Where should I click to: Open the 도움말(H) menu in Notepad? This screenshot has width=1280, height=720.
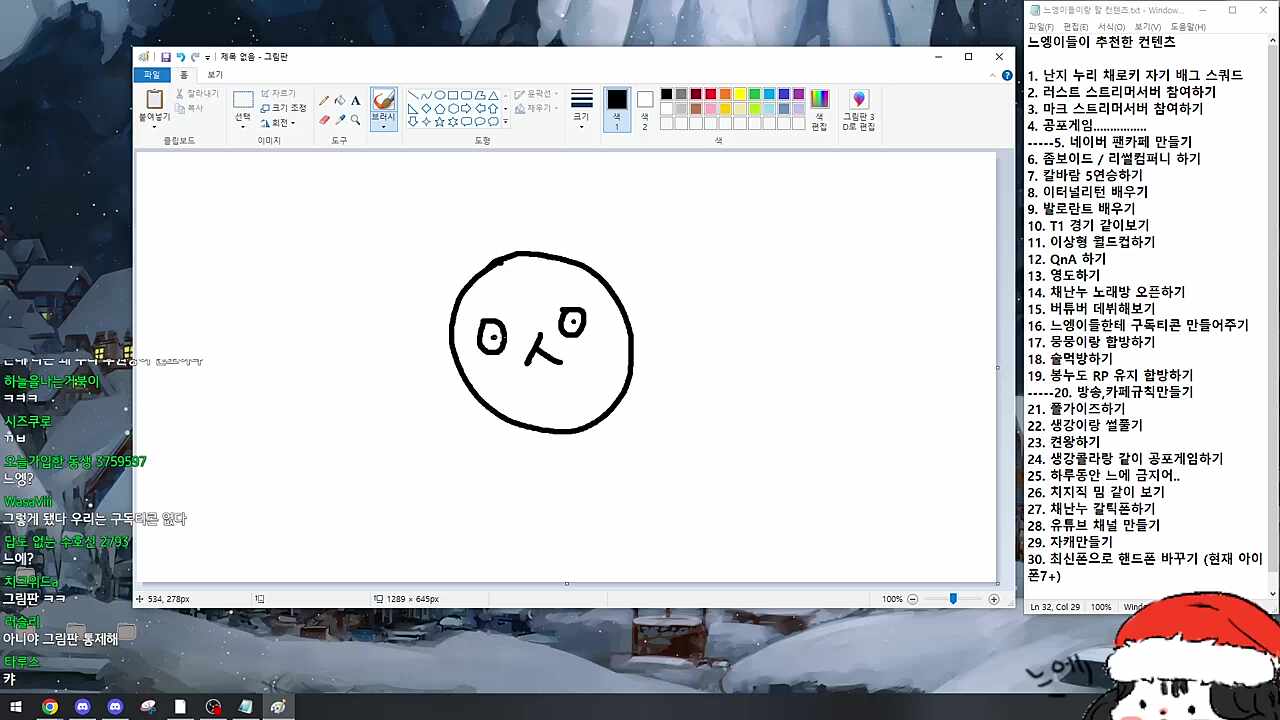pos(1188,27)
